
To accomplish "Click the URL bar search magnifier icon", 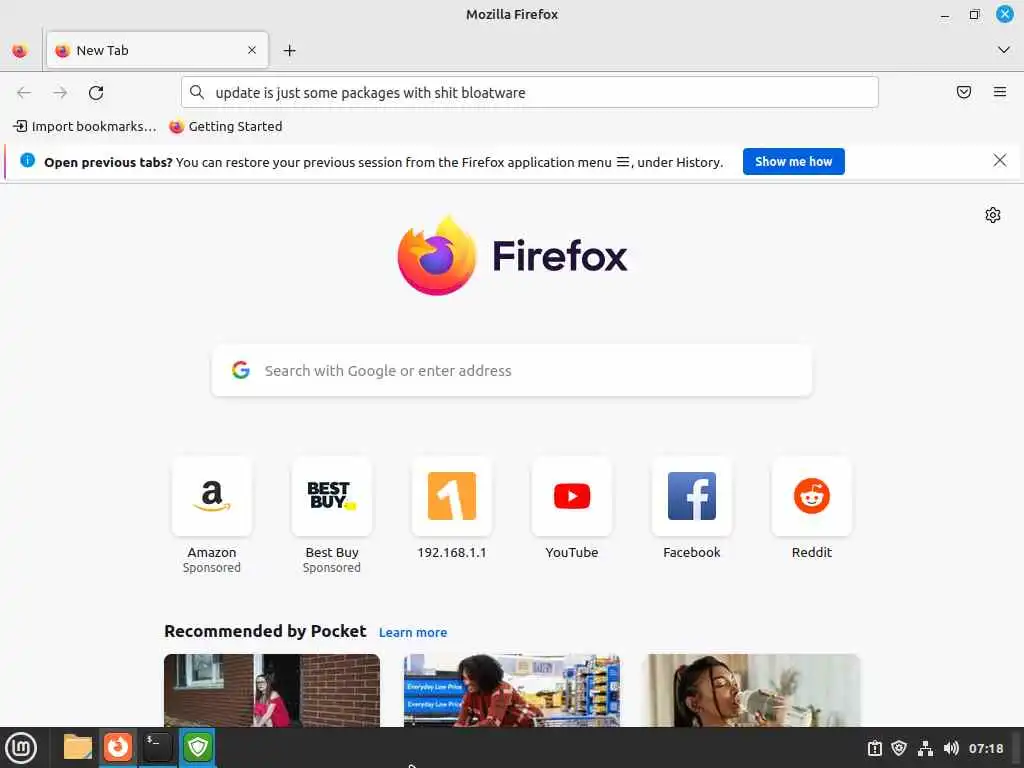I will point(197,92).
